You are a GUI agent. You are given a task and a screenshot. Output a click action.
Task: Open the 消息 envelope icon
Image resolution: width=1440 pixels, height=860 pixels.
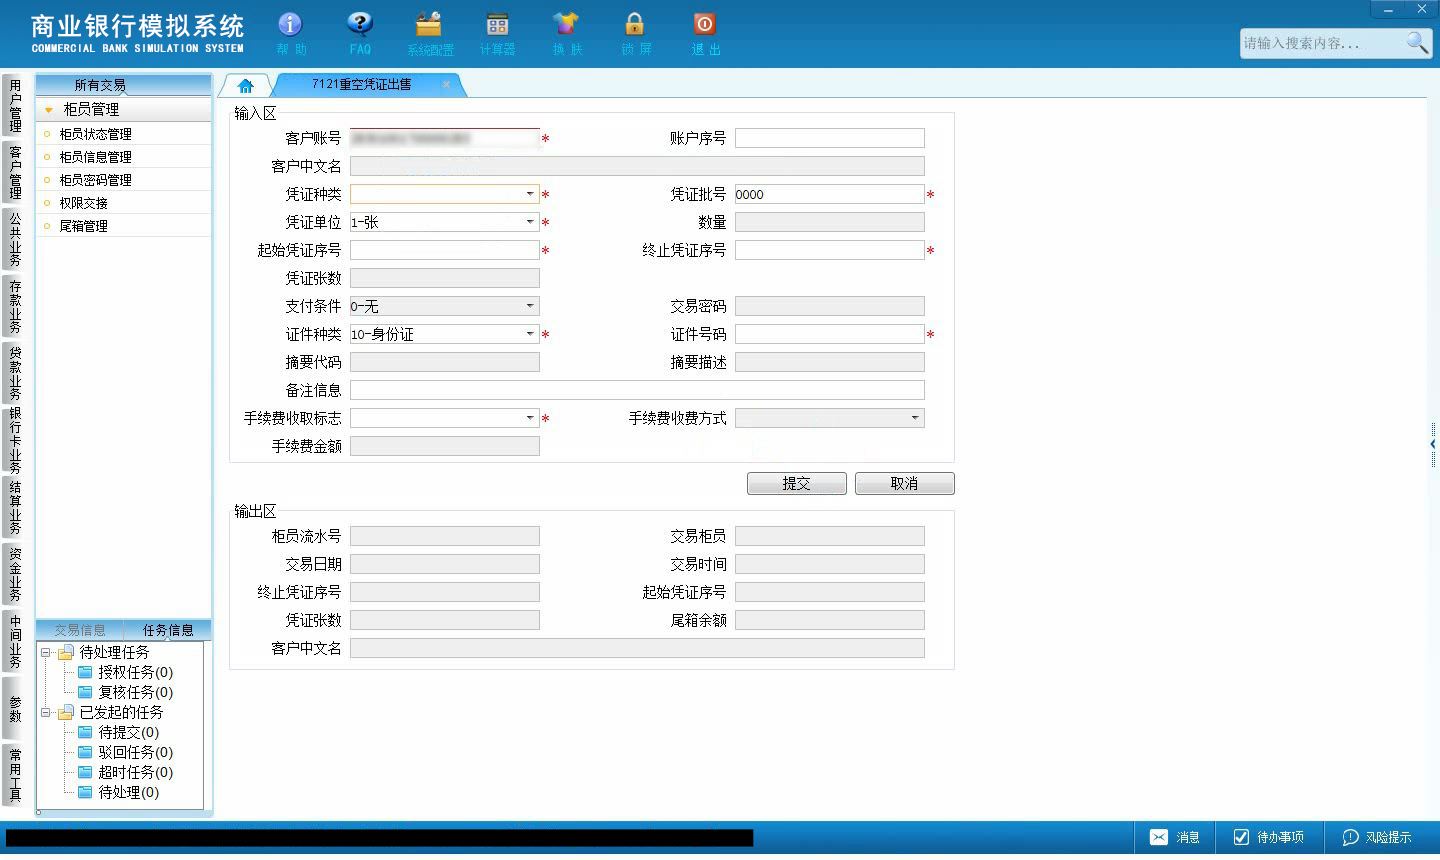(1158, 837)
